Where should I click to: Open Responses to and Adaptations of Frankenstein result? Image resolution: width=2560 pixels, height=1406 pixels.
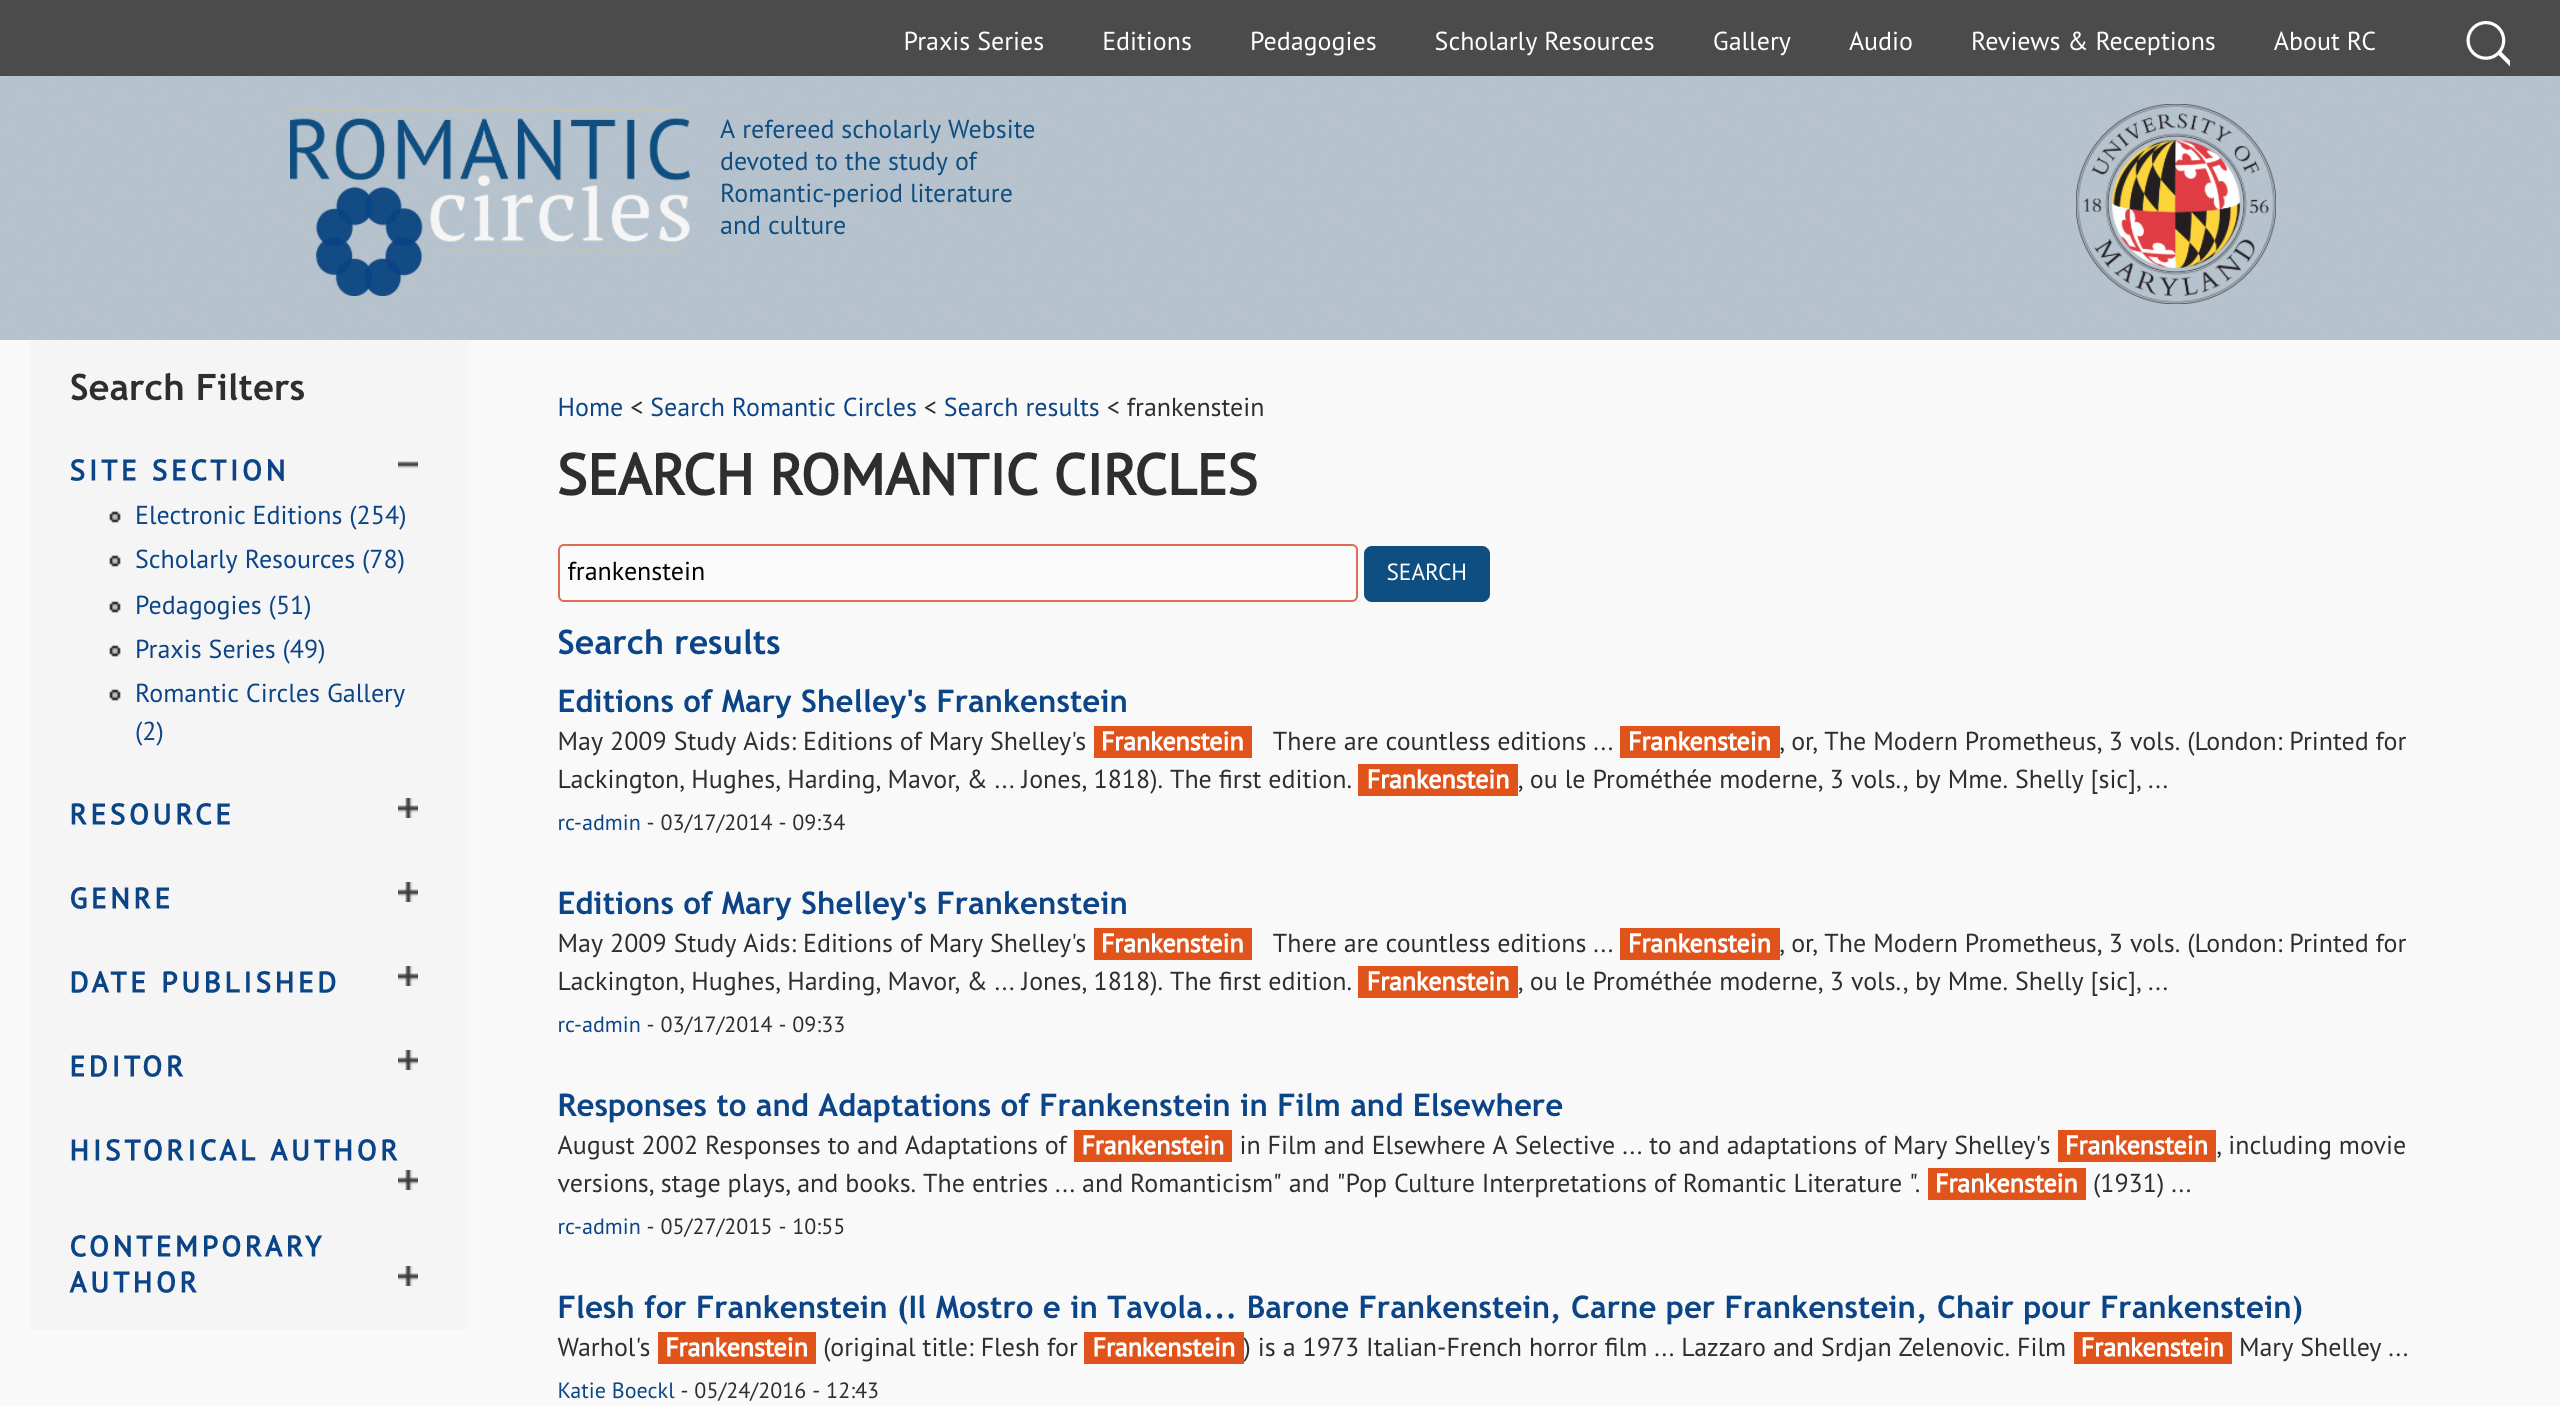(1060, 1105)
